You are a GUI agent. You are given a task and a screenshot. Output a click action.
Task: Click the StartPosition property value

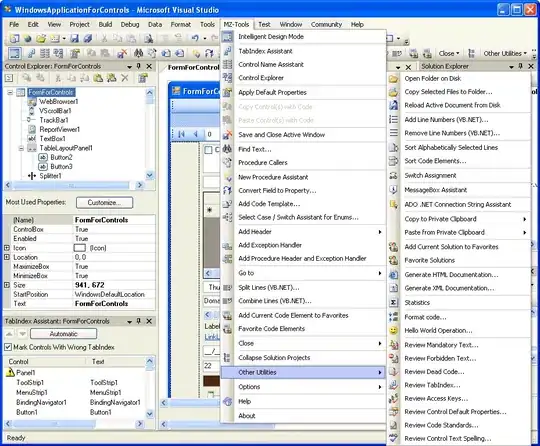(114, 294)
